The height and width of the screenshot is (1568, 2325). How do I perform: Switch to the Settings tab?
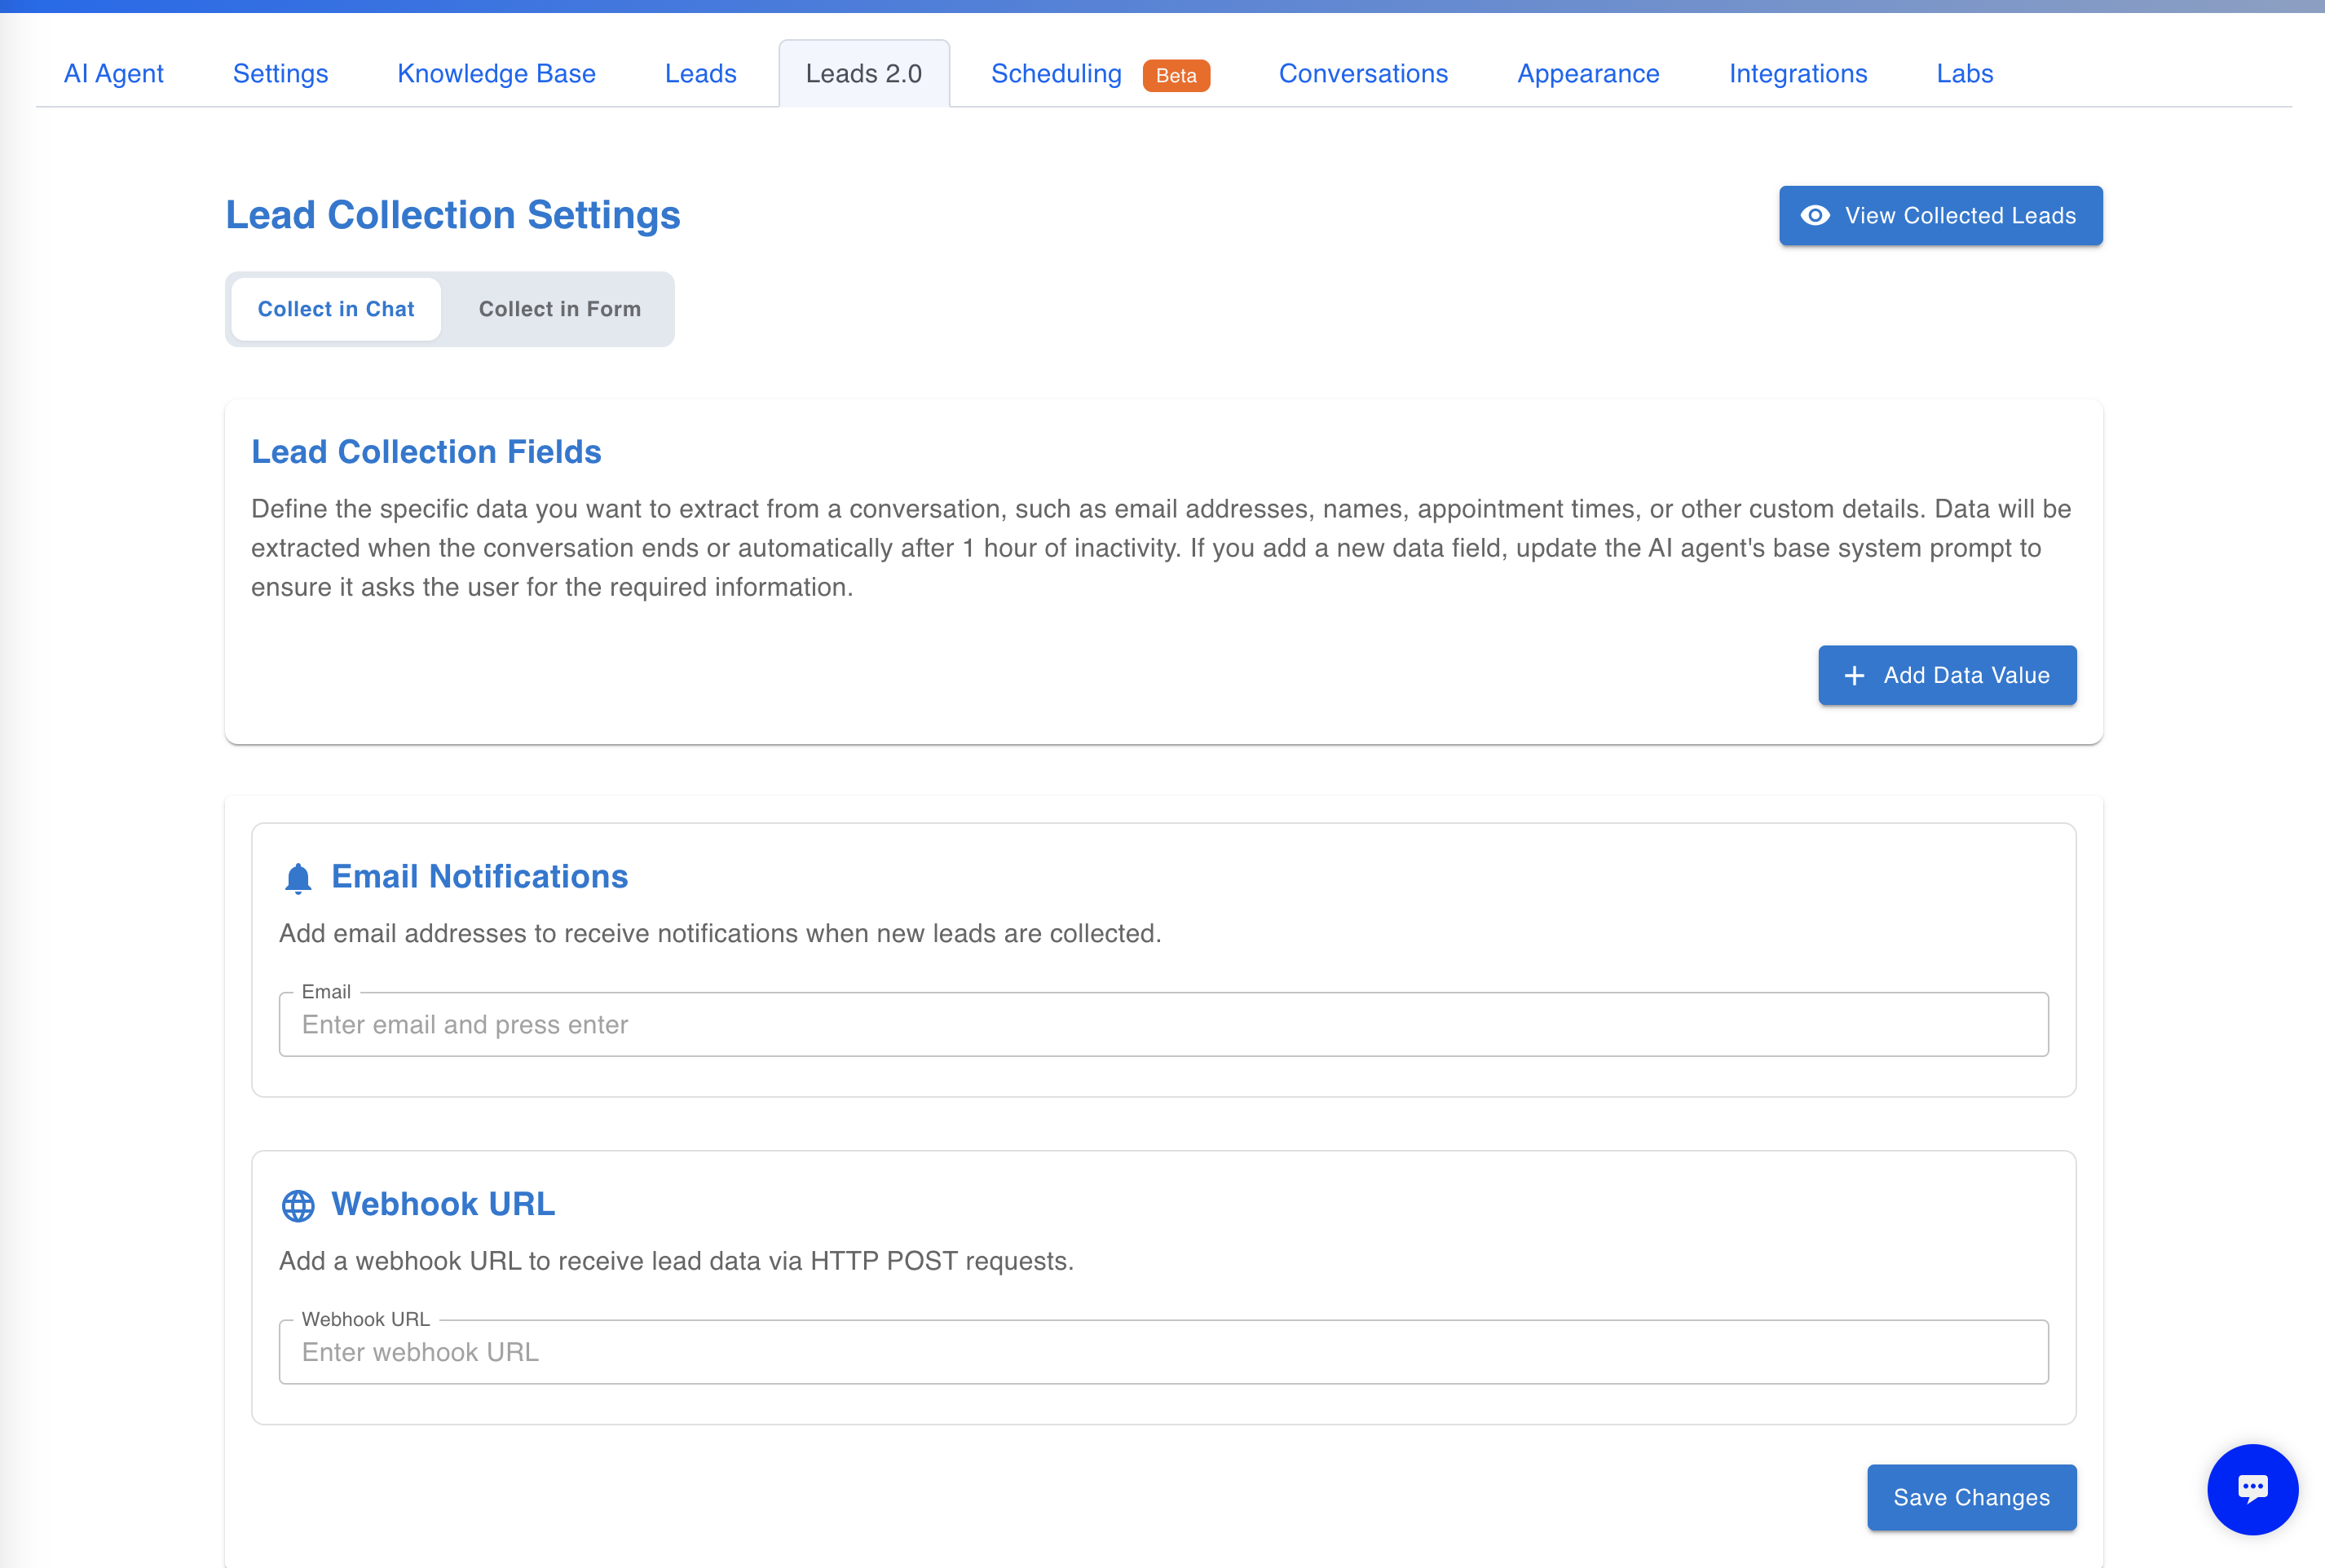280,74
